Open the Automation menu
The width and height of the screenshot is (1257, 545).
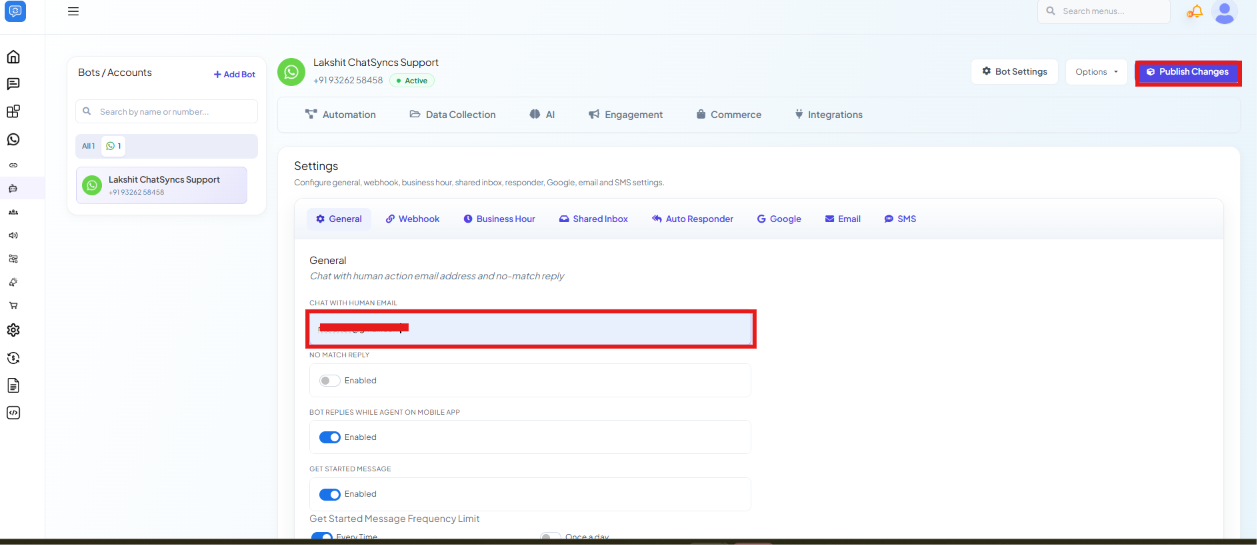coord(340,115)
